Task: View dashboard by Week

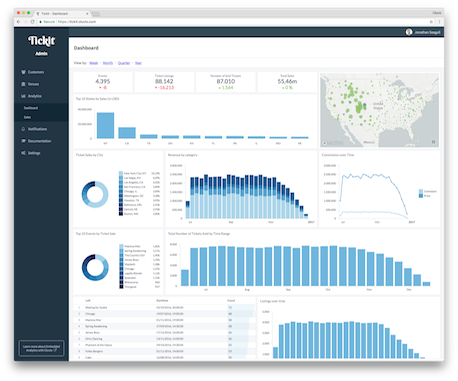Action: 94,63
